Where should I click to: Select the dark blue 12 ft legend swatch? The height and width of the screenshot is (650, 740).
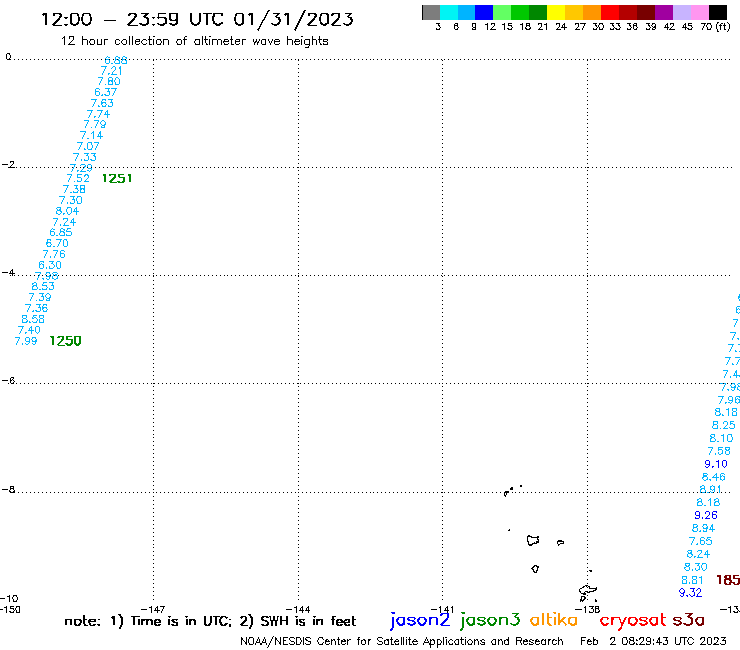pos(484,12)
